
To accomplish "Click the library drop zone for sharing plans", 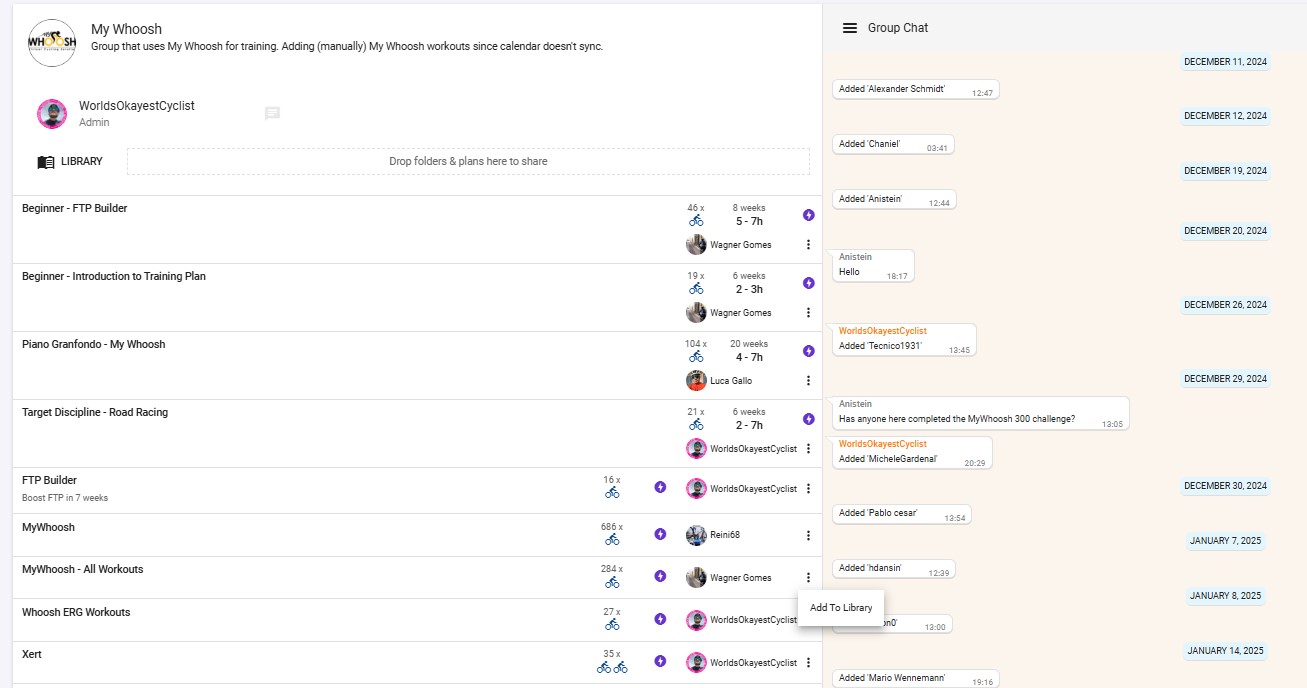I will [468, 161].
